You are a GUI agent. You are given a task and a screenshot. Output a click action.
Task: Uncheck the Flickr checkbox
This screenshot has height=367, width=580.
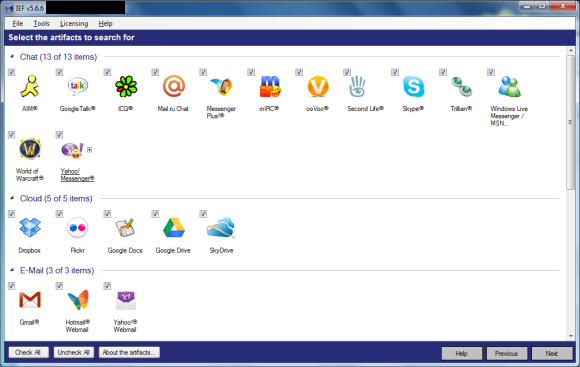coord(59,214)
